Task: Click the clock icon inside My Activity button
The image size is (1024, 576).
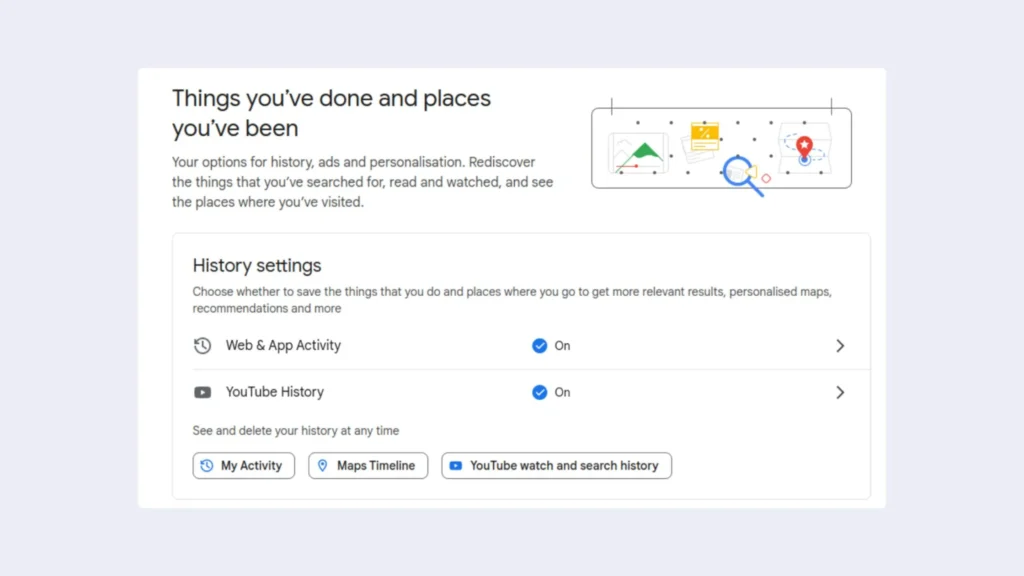Action: [210, 465]
